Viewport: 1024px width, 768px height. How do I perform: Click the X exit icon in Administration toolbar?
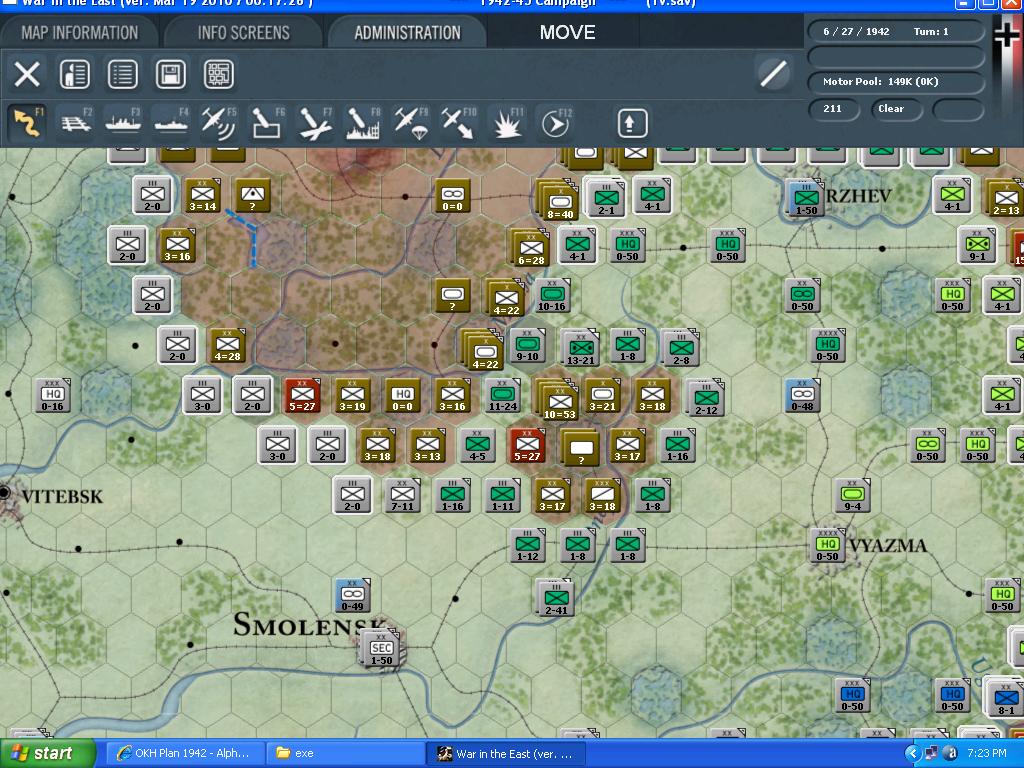tap(27, 74)
